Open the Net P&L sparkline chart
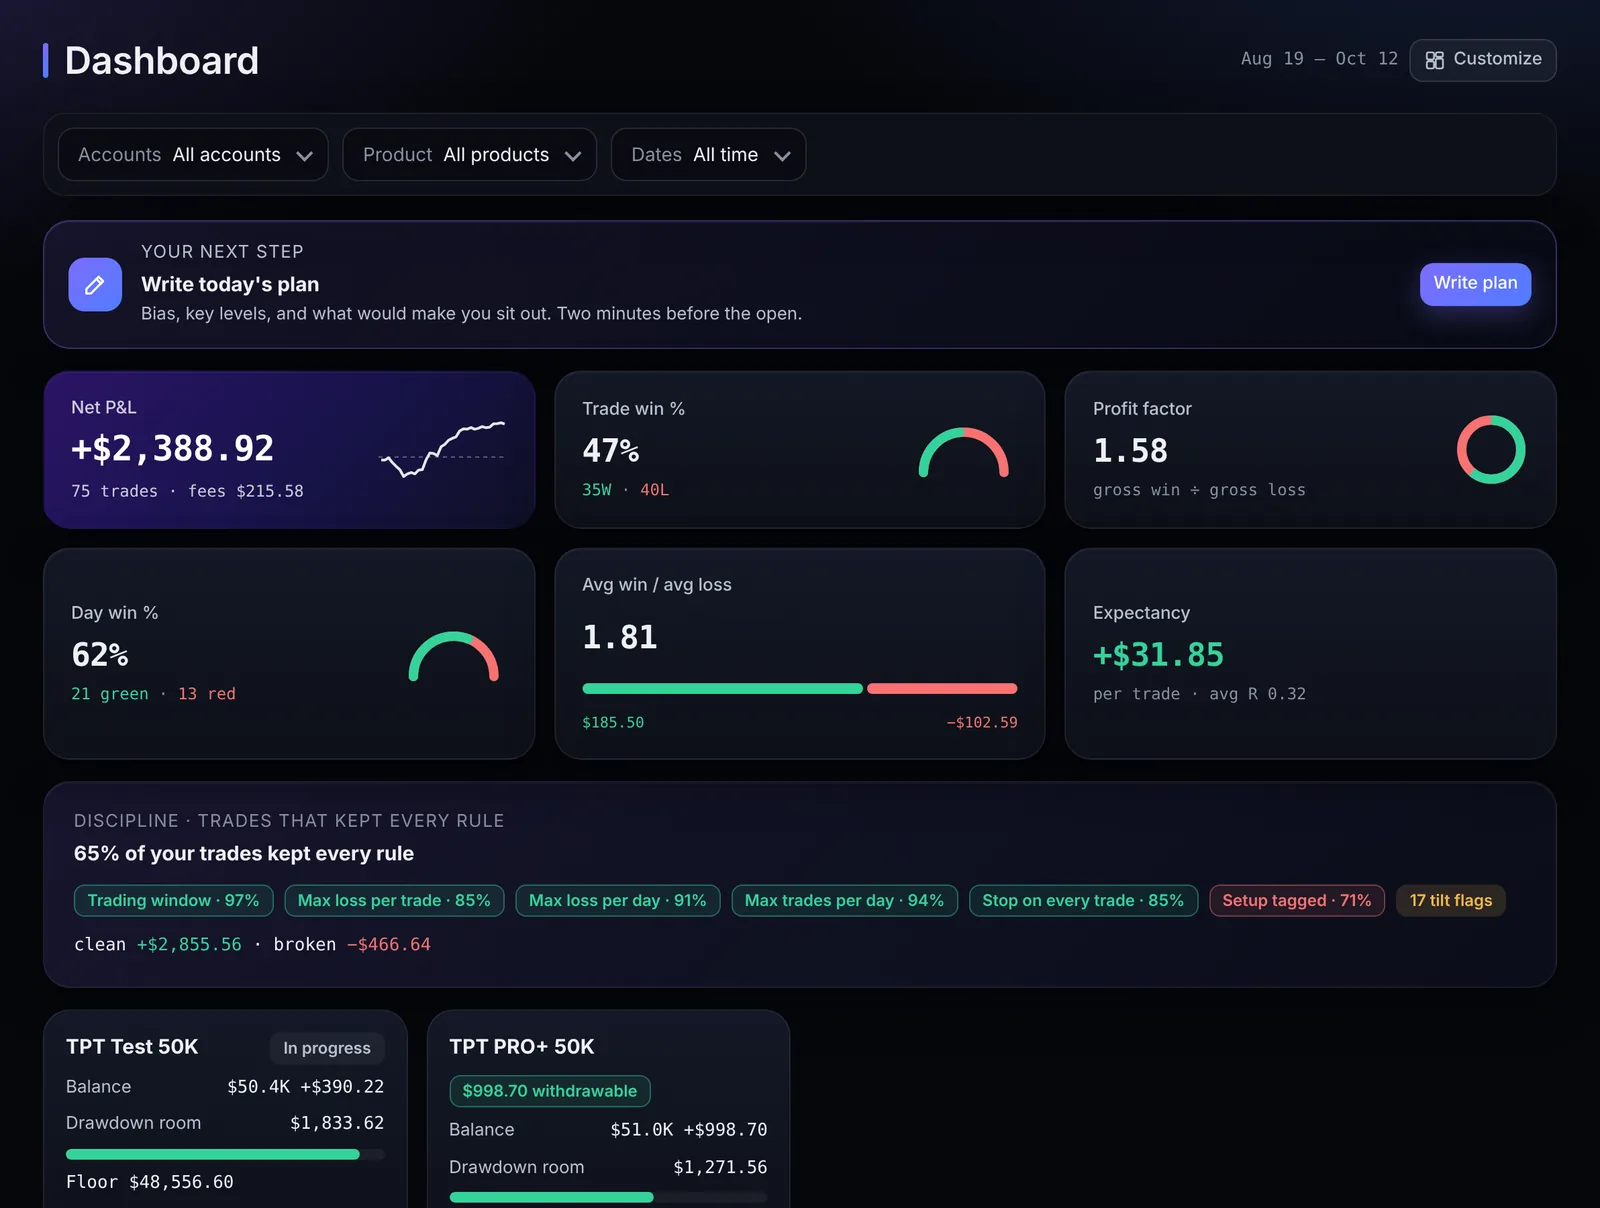1600x1208 pixels. click(442, 449)
